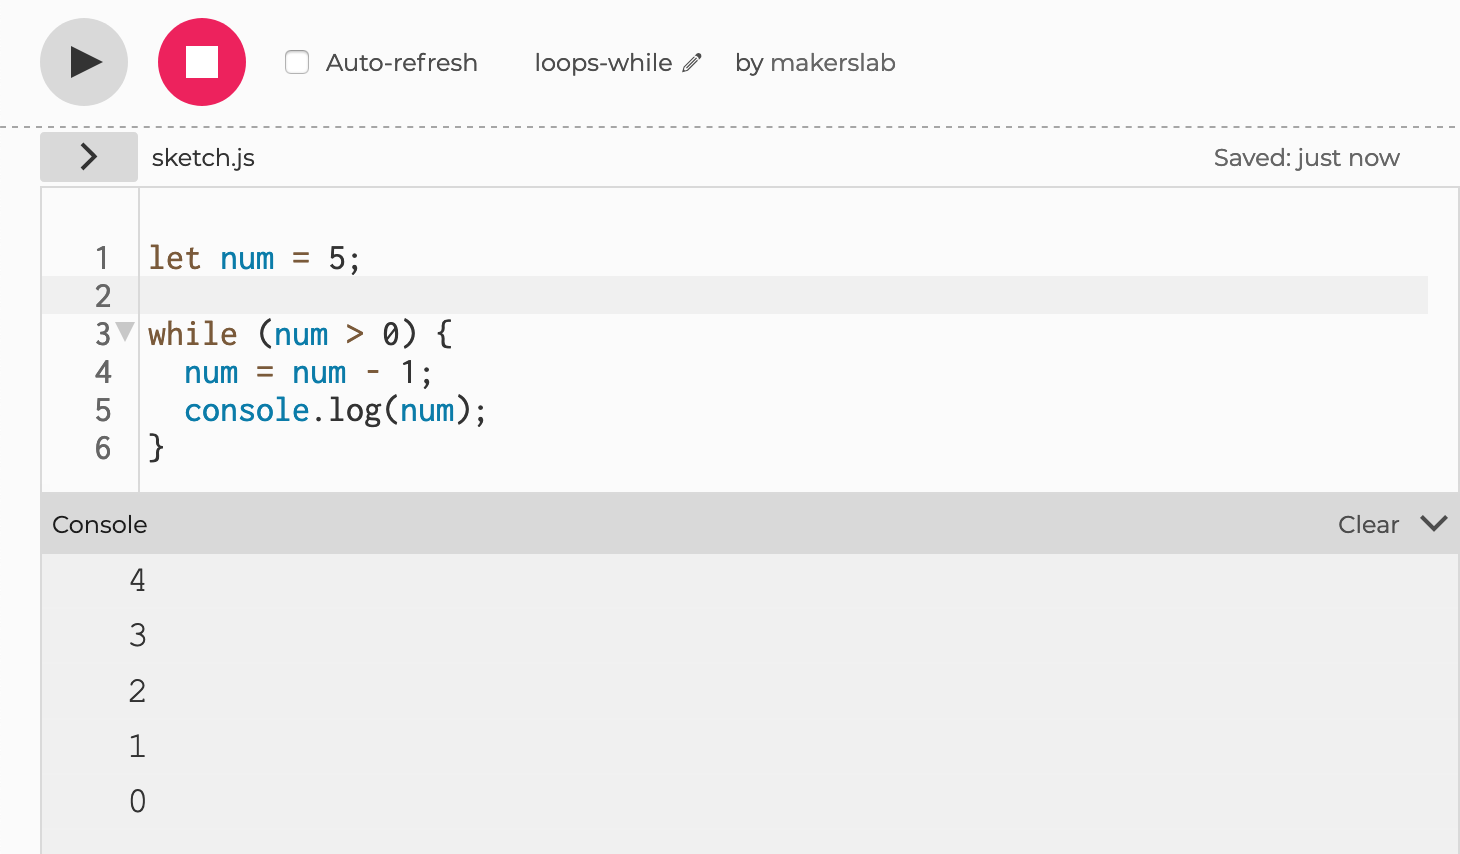The height and width of the screenshot is (854, 1460).
Task: Select the sketch.js file tab
Action: click(203, 158)
